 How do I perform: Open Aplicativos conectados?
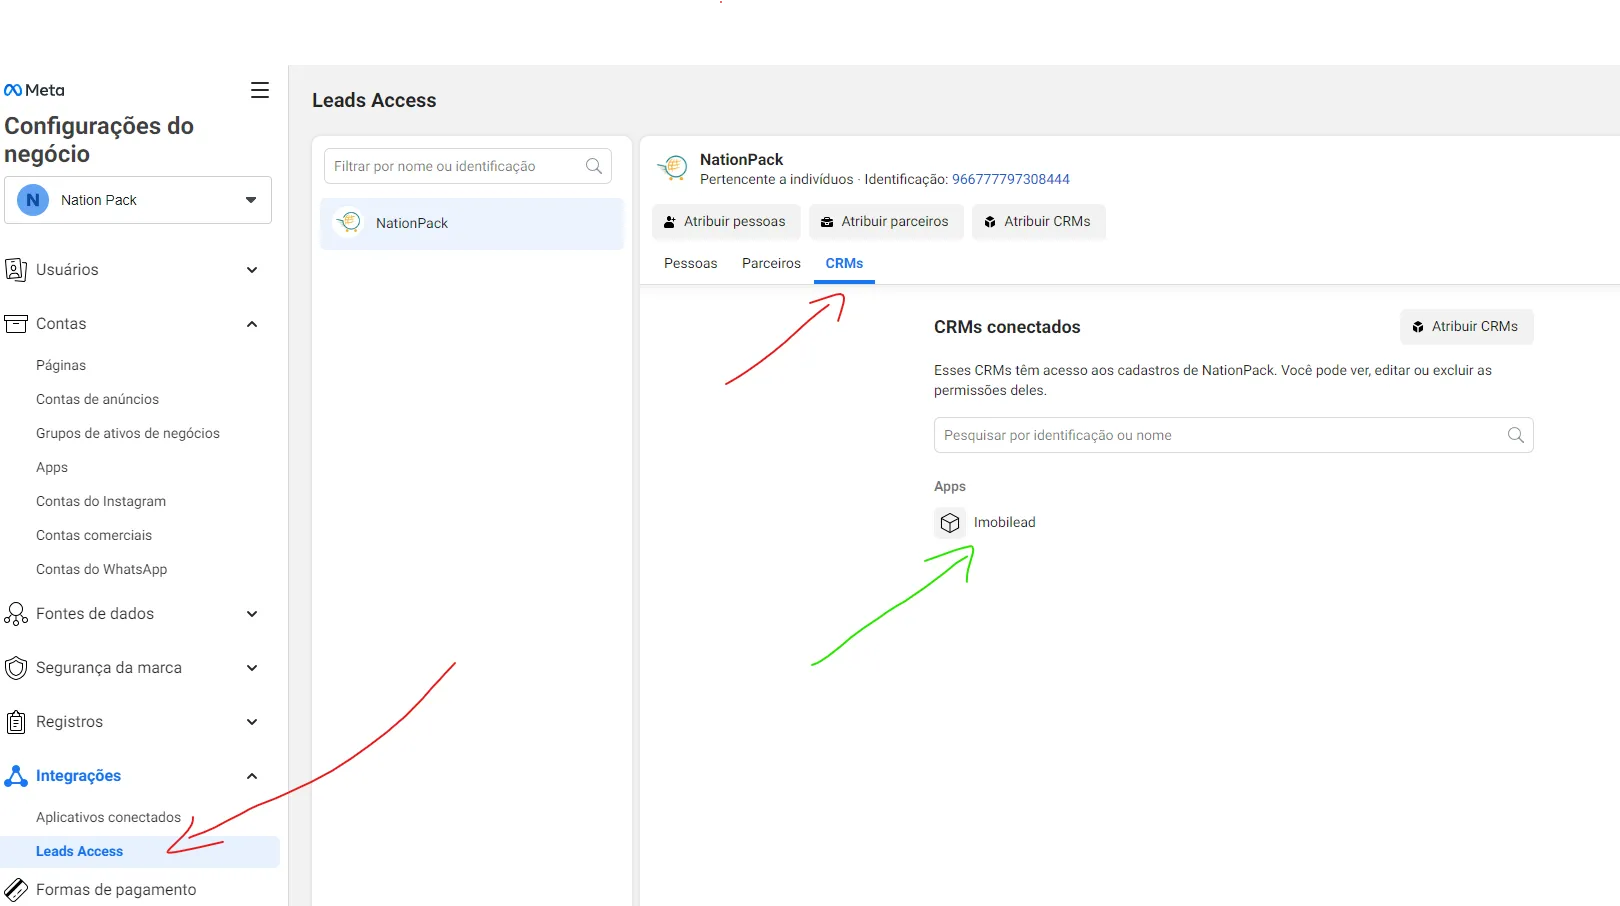click(x=108, y=818)
